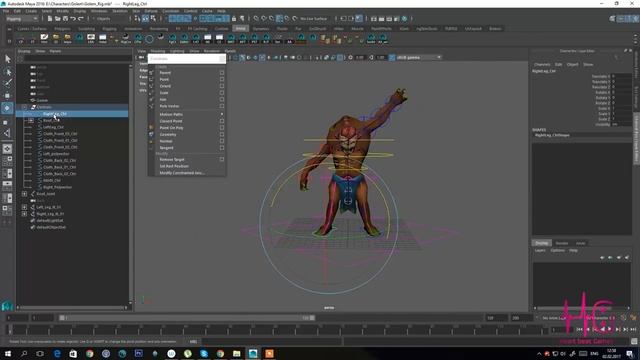Open the viewport Shading menu
This screenshot has width=640, height=360.
158,51
